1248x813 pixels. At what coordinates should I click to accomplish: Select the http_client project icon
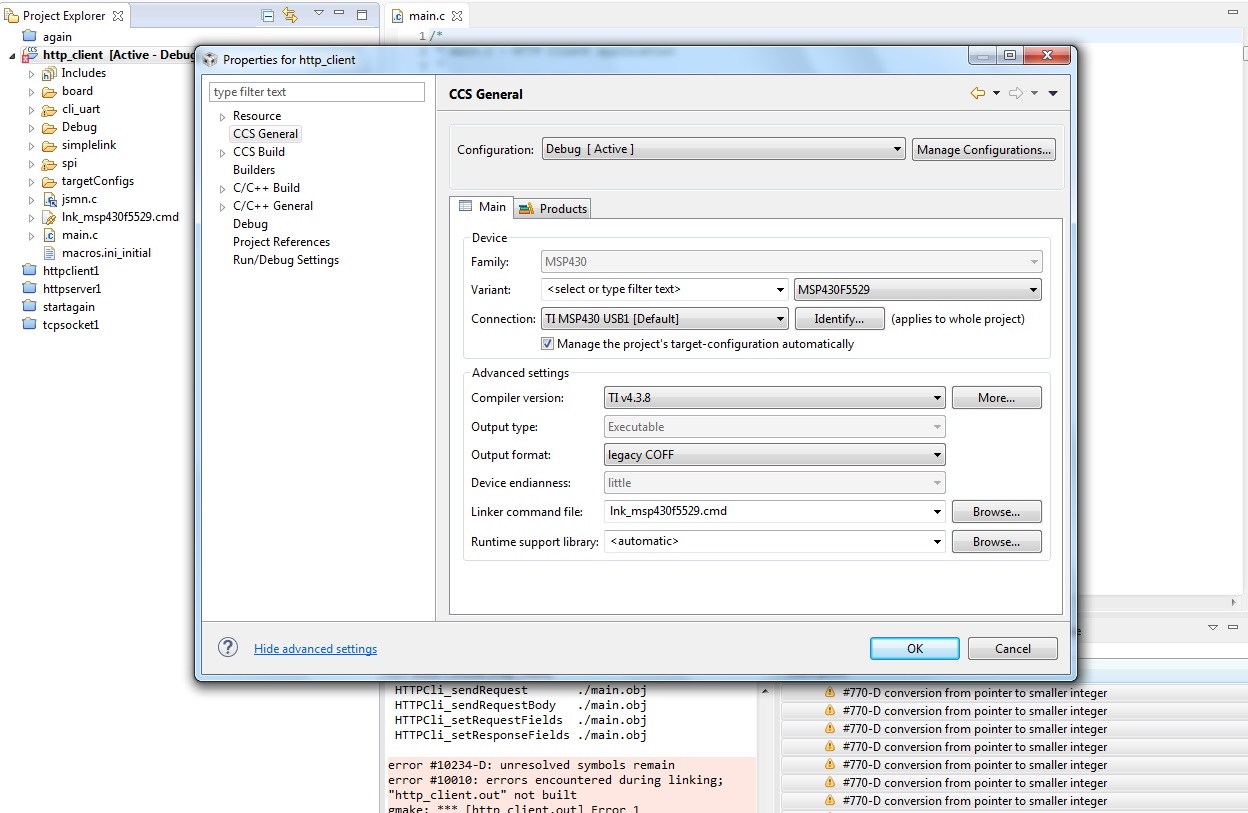pos(29,55)
